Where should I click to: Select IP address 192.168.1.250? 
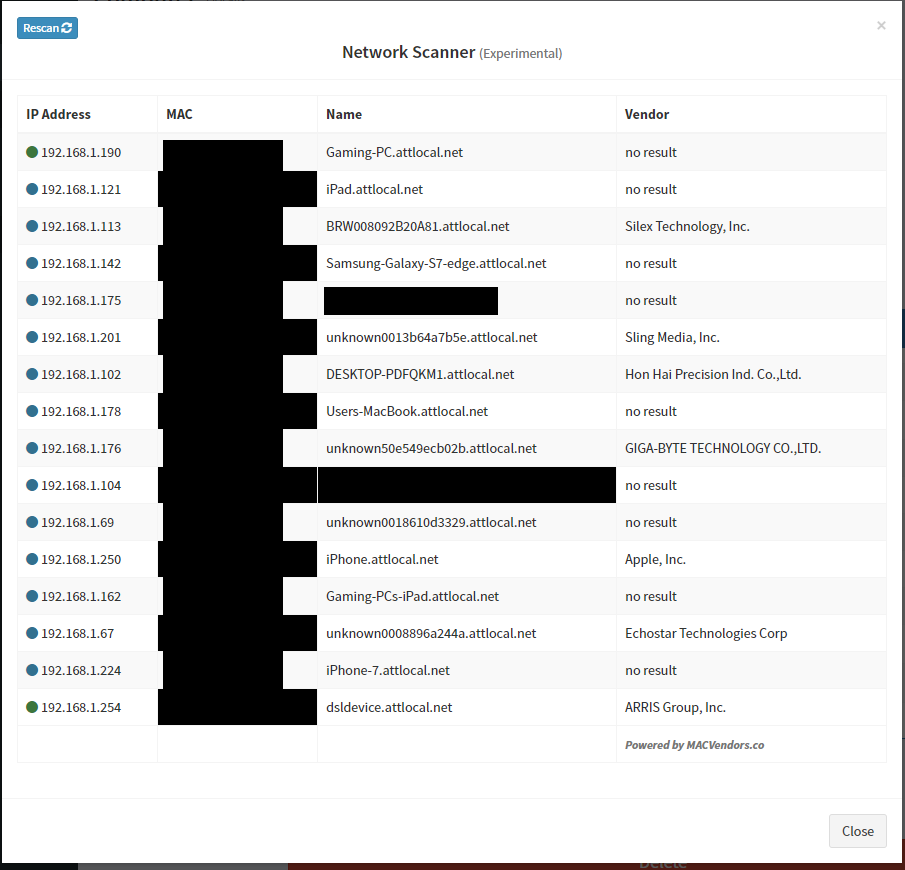(x=81, y=559)
